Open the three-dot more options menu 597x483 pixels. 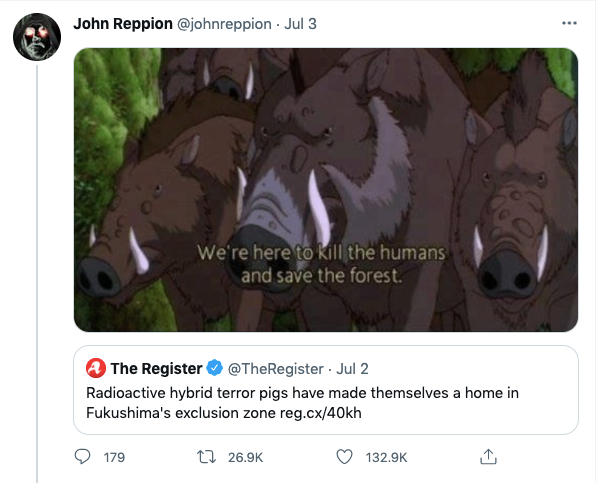point(569,23)
